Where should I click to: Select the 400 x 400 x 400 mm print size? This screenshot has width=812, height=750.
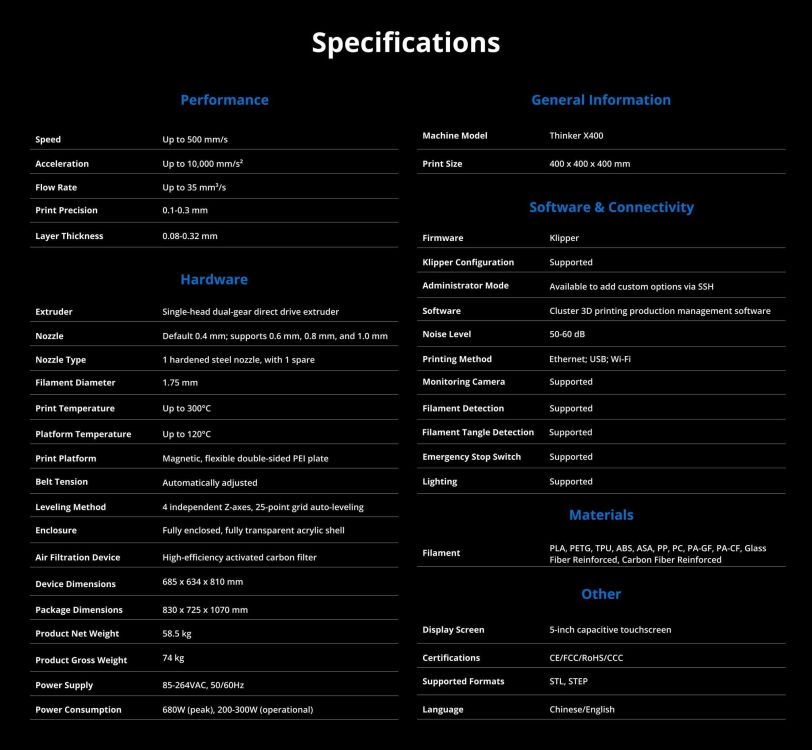pos(589,164)
